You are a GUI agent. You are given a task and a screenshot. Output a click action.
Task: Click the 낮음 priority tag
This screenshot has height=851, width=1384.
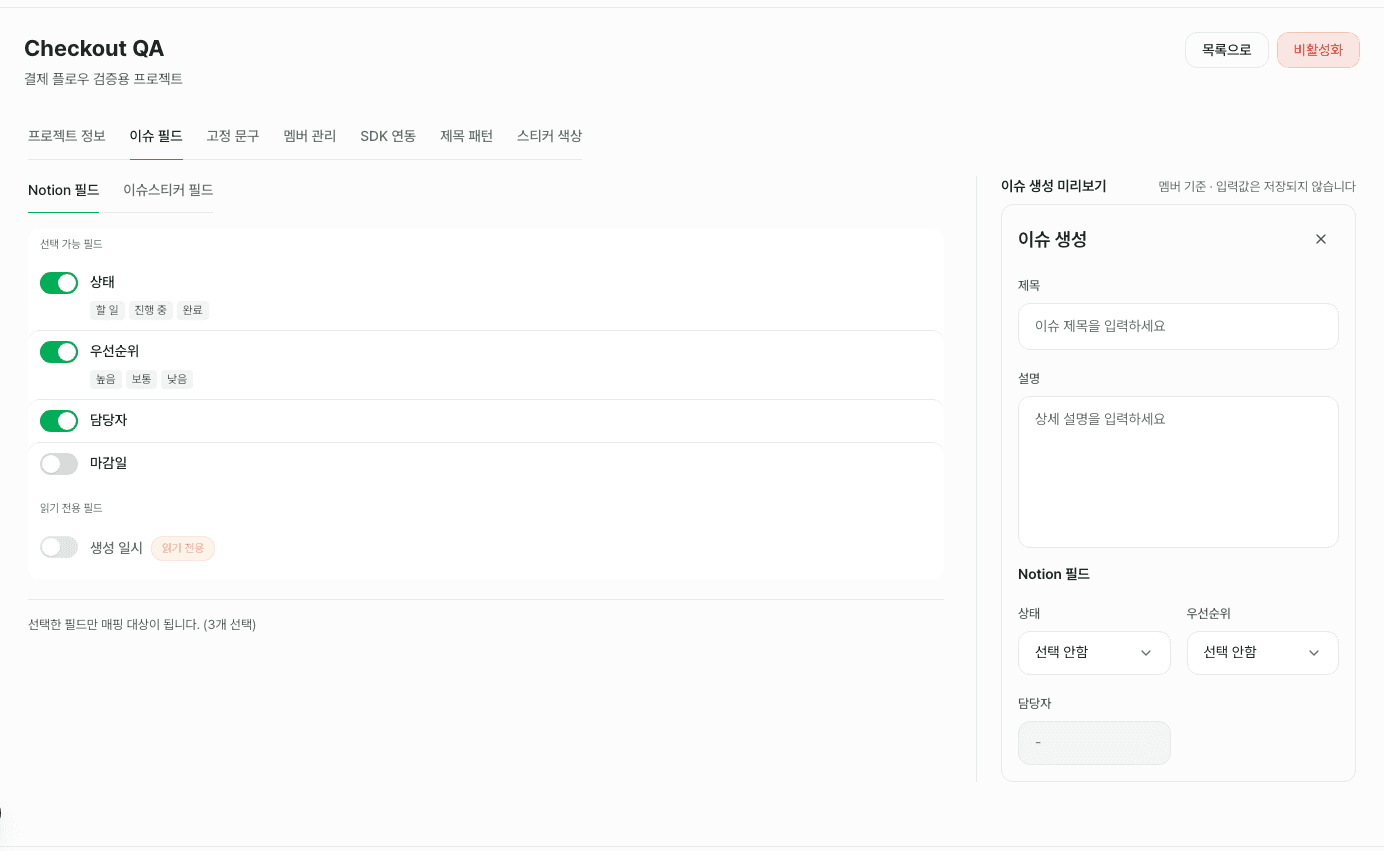point(177,379)
